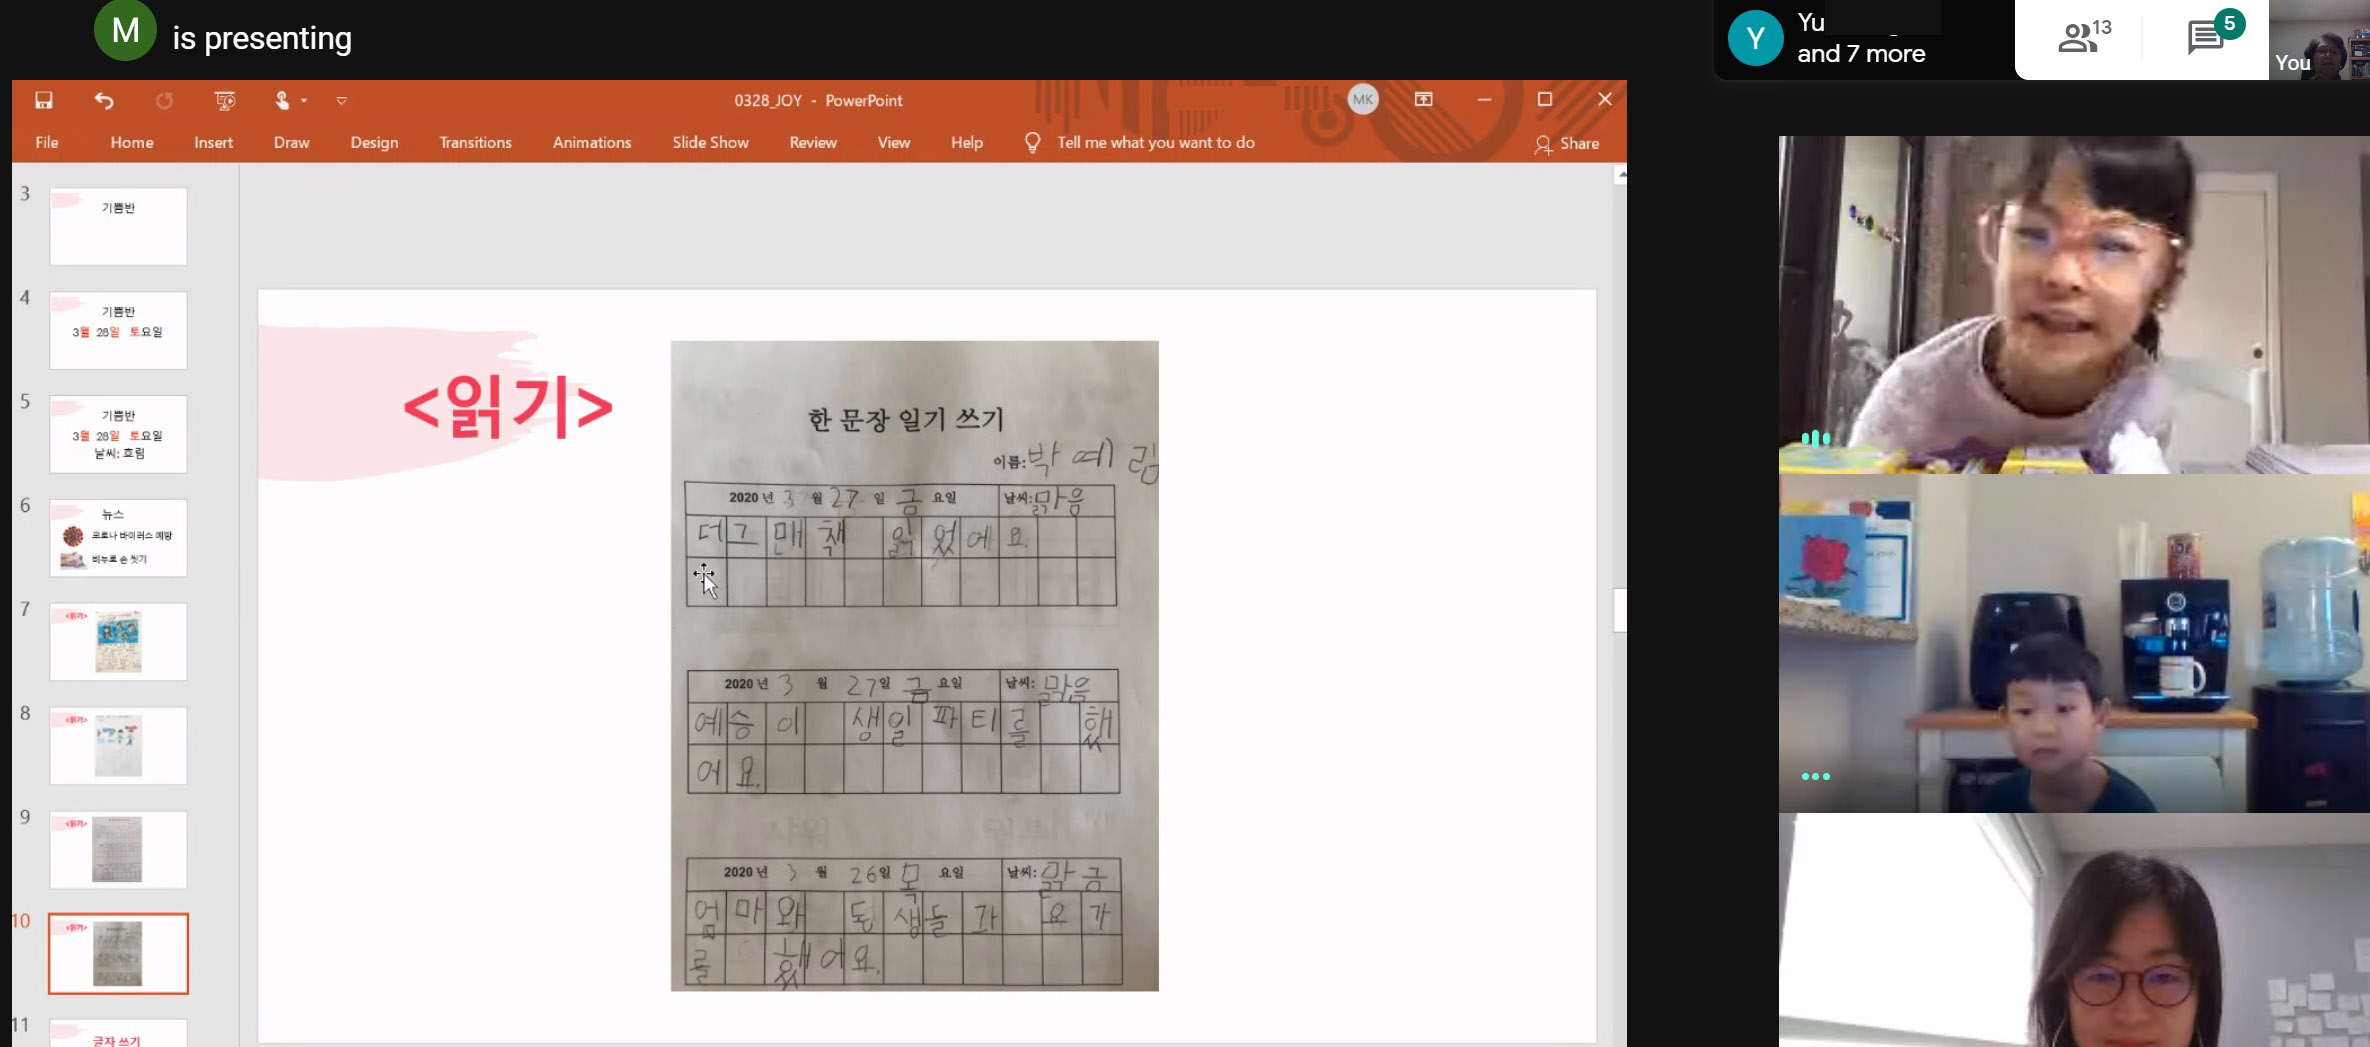This screenshot has height=1047, width=2370.
Task: Open the Transitions ribbon tab
Action: 475,143
